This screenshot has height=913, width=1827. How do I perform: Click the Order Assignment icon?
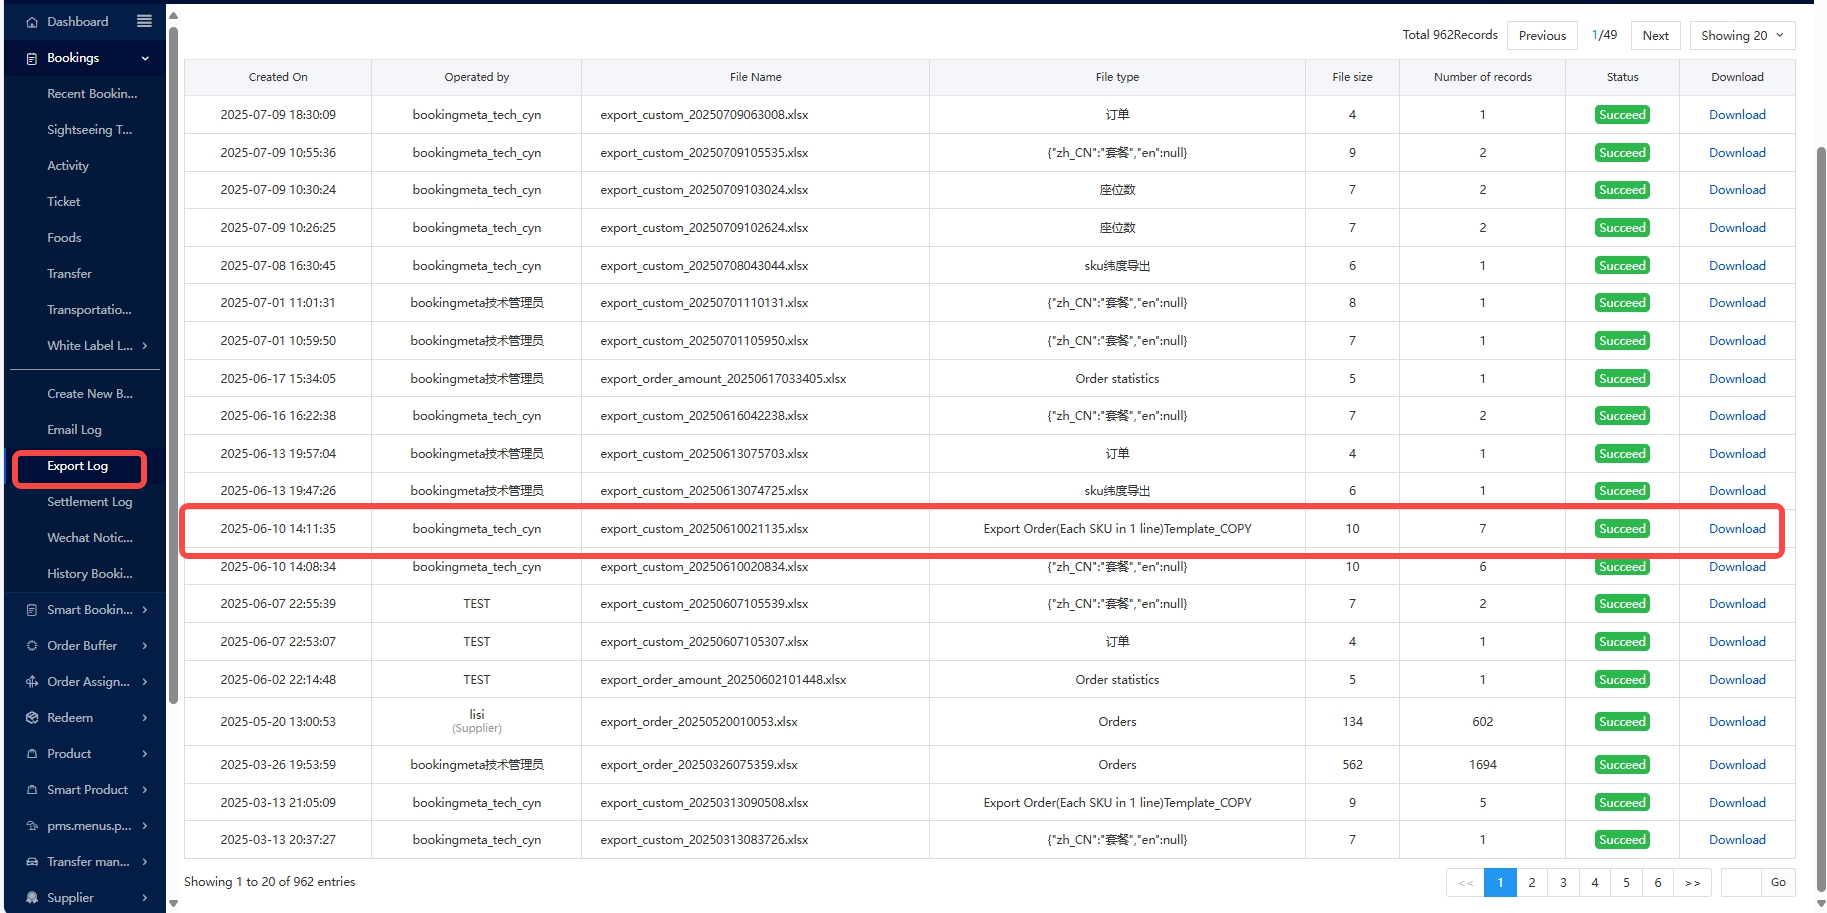coord(32,682)
